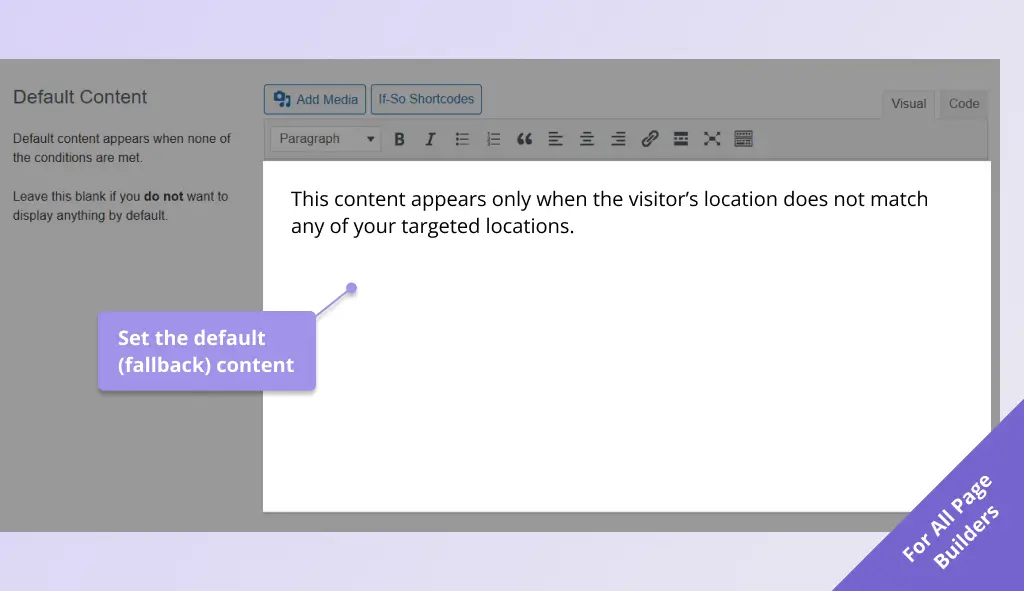Image resolution: width=1024 pixels, height=591 pixels.
Task: Add a blockquote
Action: pos(524,139)
